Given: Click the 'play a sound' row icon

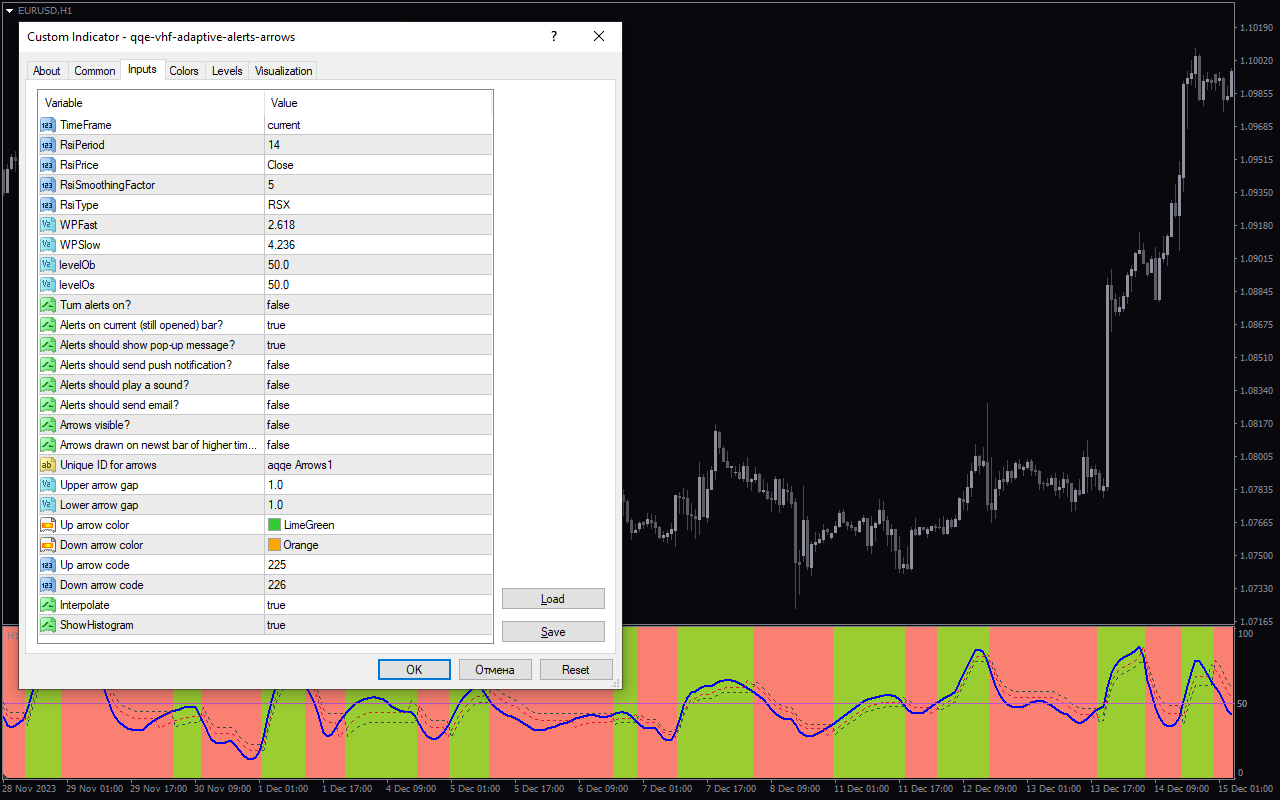Looking at the screenshot, I should (x=48, y=385).
